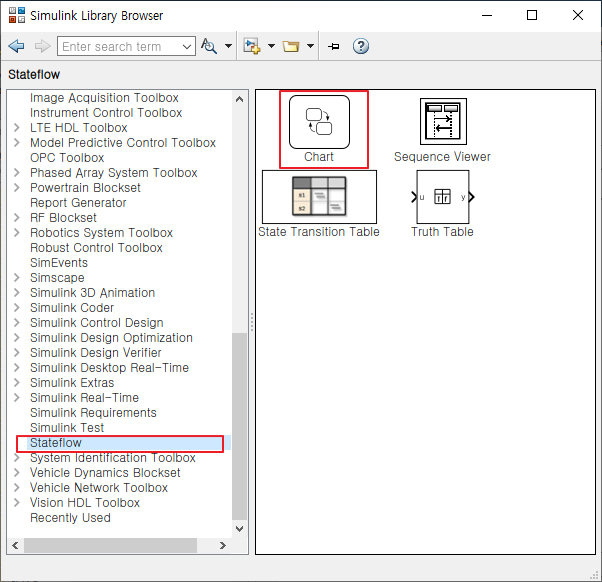Select Stateflow library in tree
This screenshot has width=602, height=582.
click(x=56, y=443)
